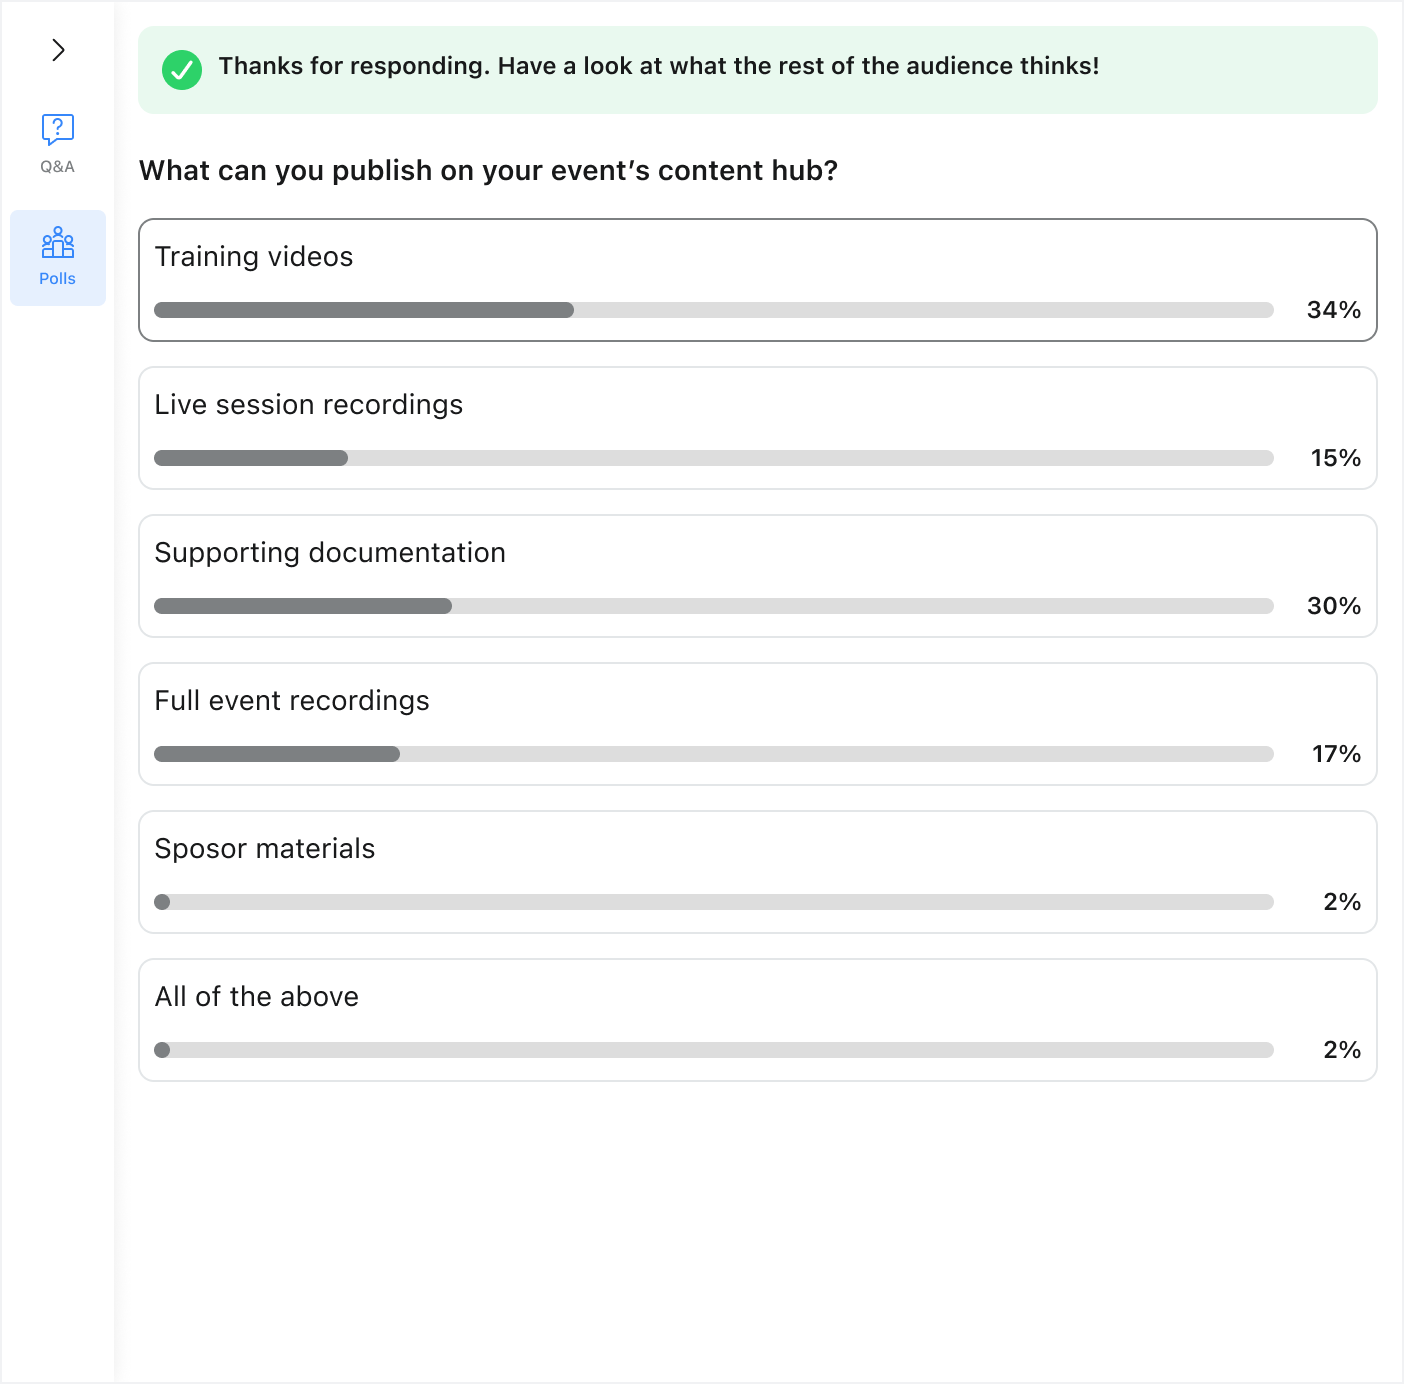
Task: Select the Training videos poll option
Action: tap(758, 280)
